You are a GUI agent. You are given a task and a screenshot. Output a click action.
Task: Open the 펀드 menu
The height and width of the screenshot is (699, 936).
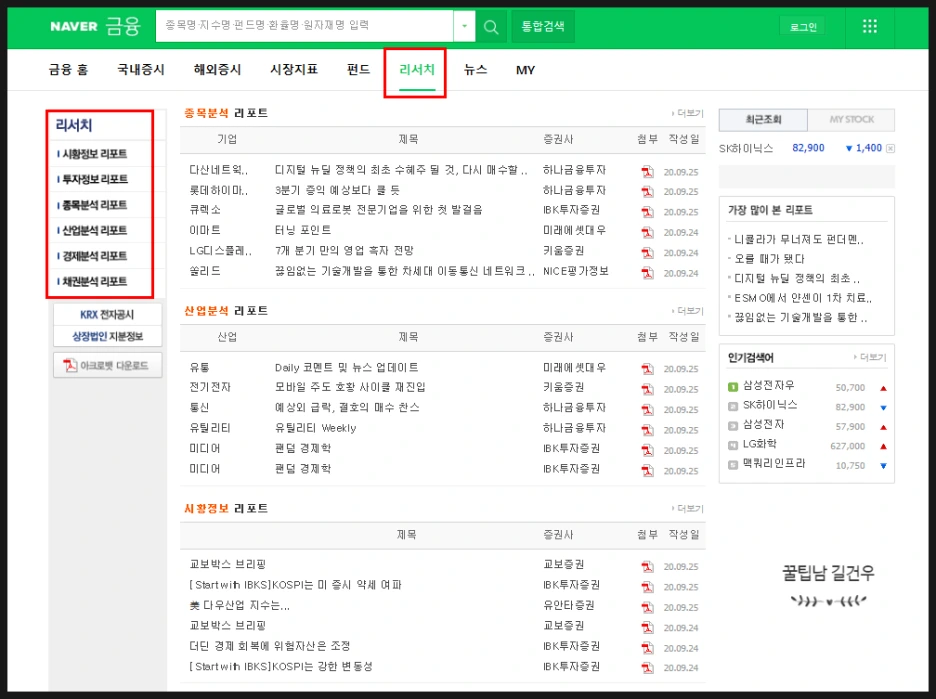click(358, 70)
